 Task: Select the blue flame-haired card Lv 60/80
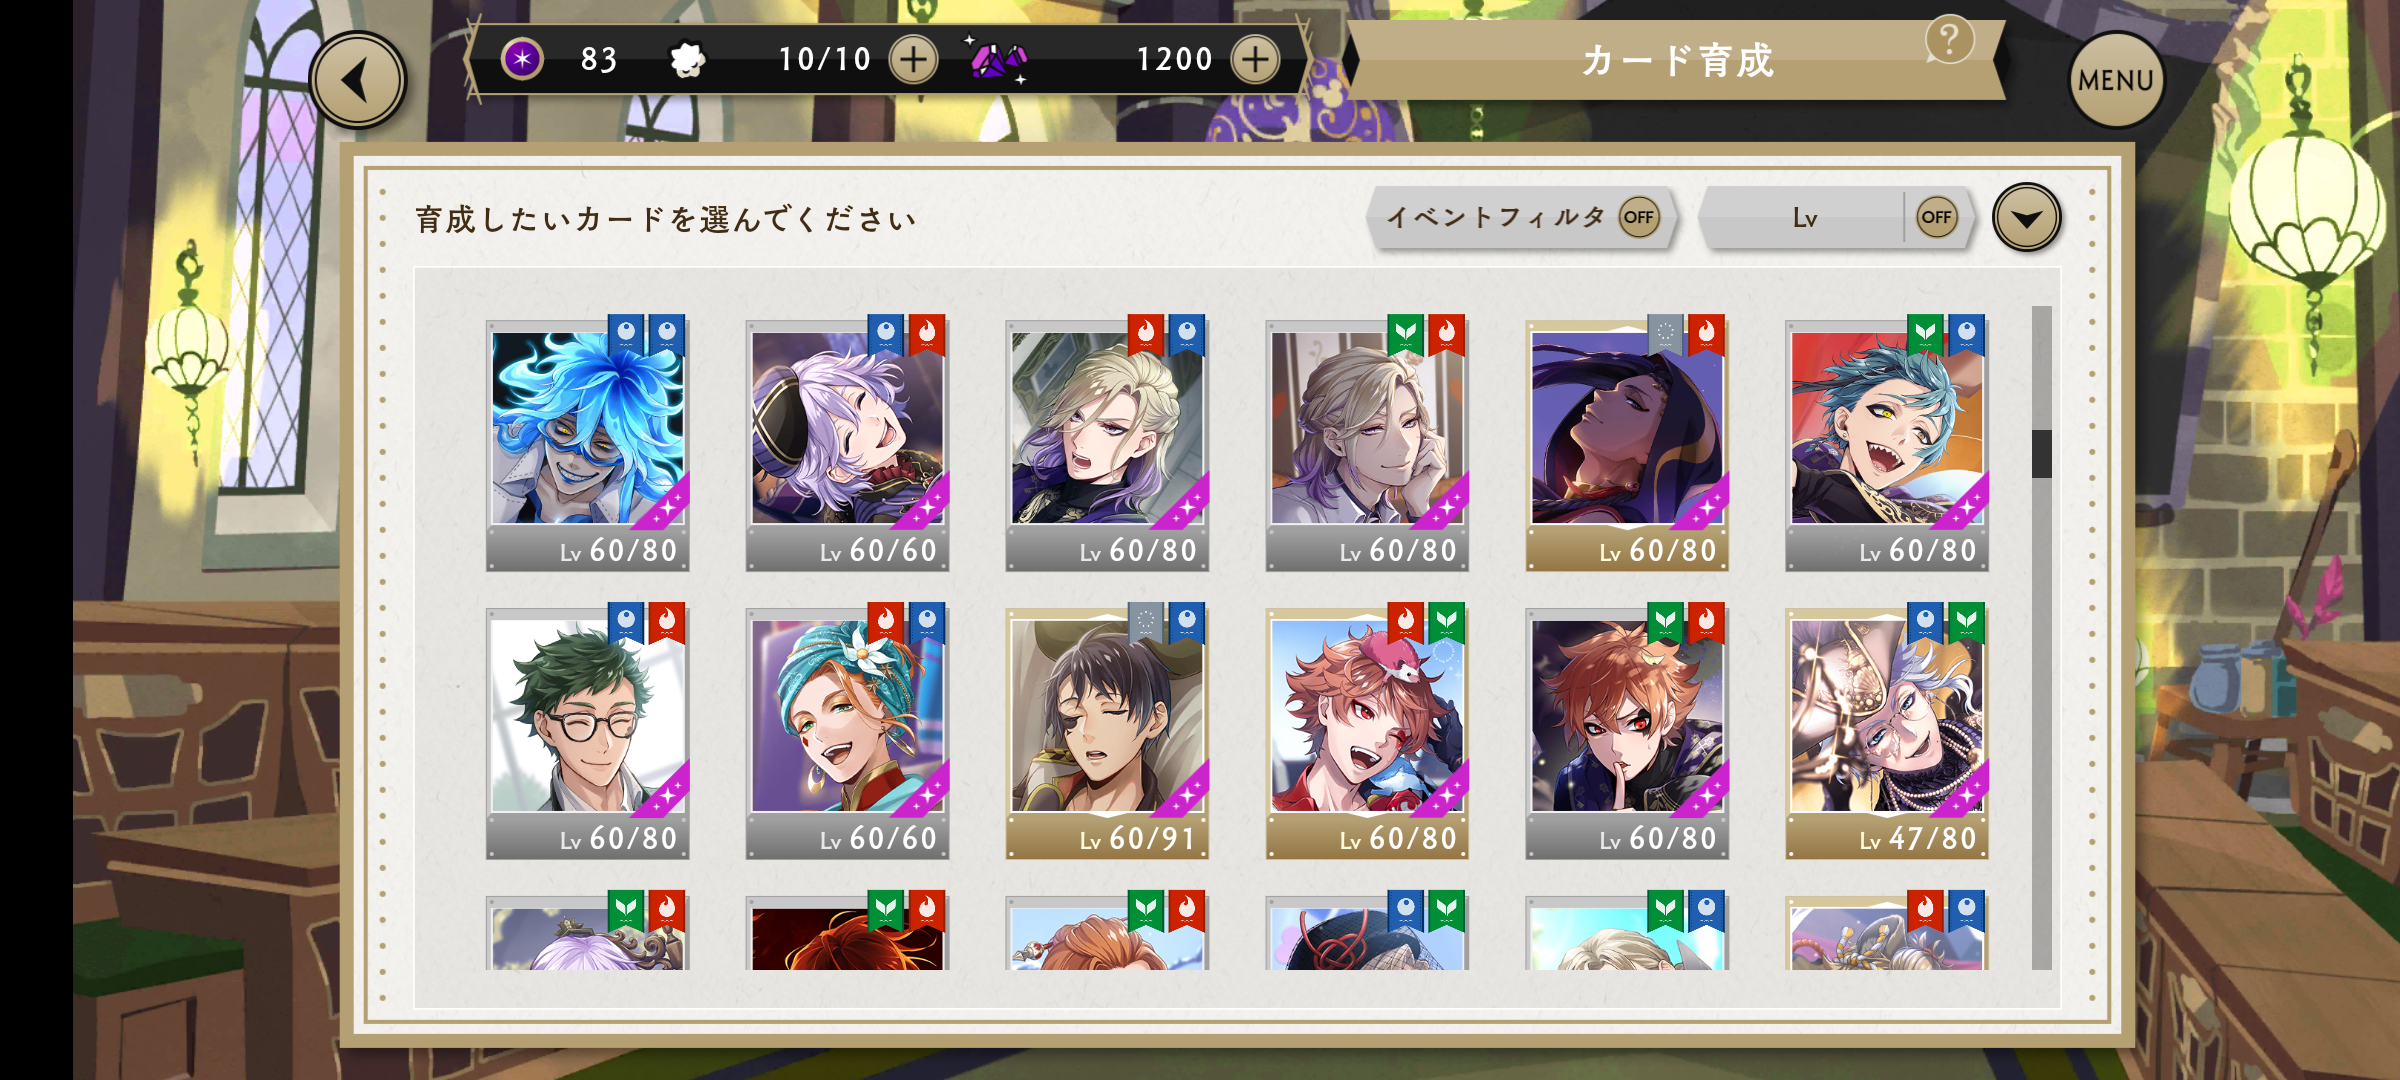pyautogui.click(x=587, y=445)
